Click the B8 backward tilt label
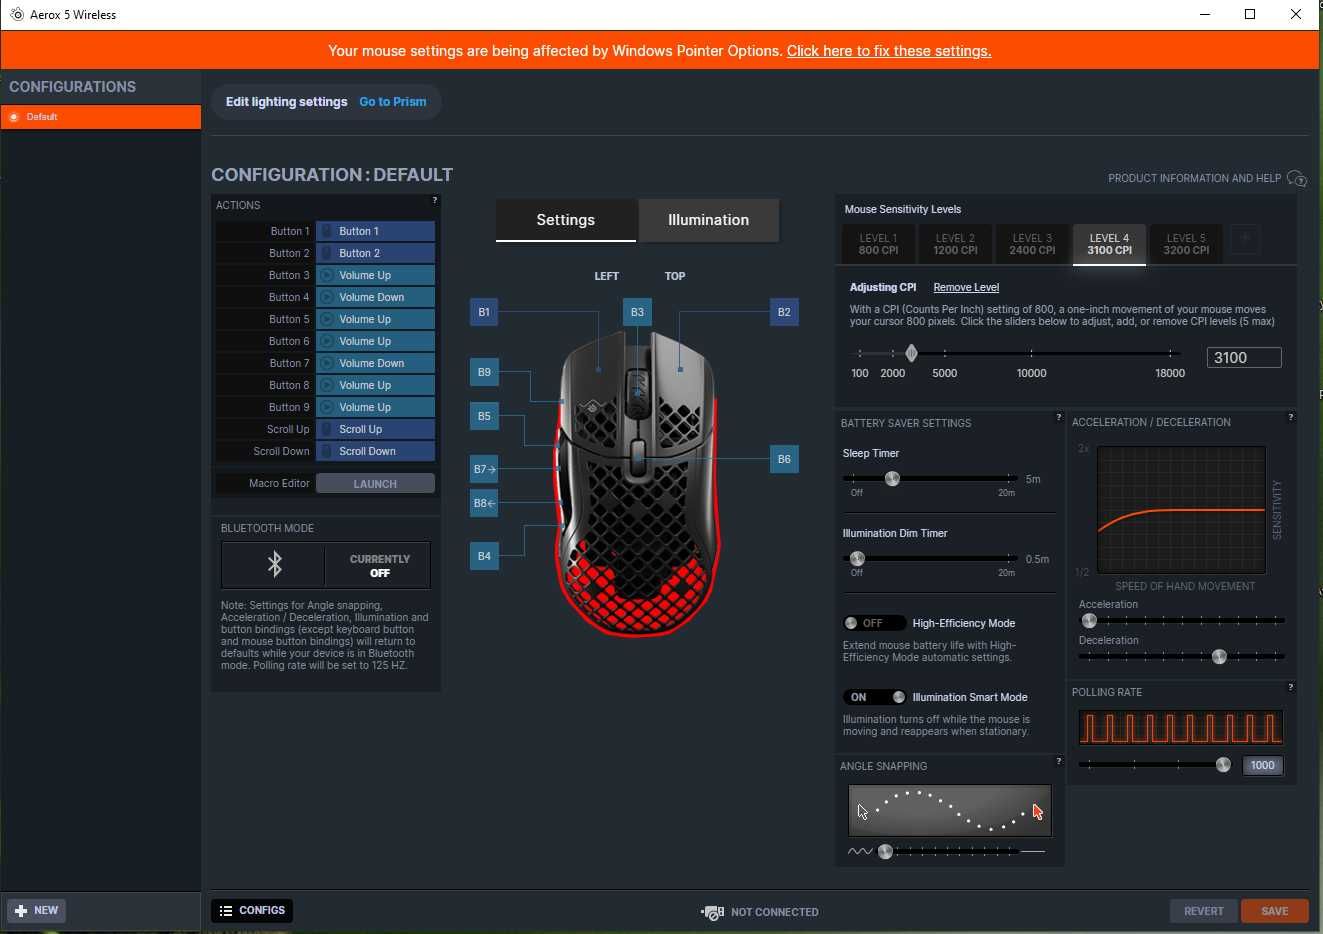 (484, 503)
